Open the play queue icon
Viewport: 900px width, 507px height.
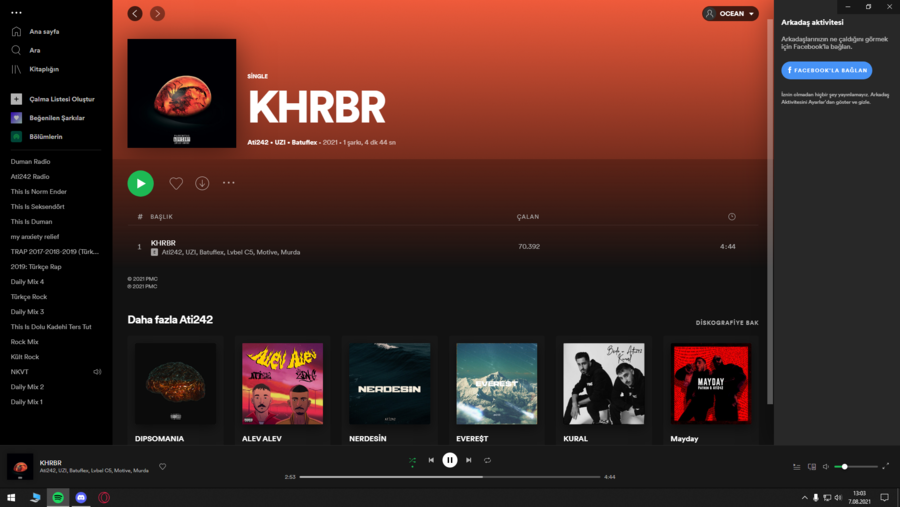(x=797, y=467)
